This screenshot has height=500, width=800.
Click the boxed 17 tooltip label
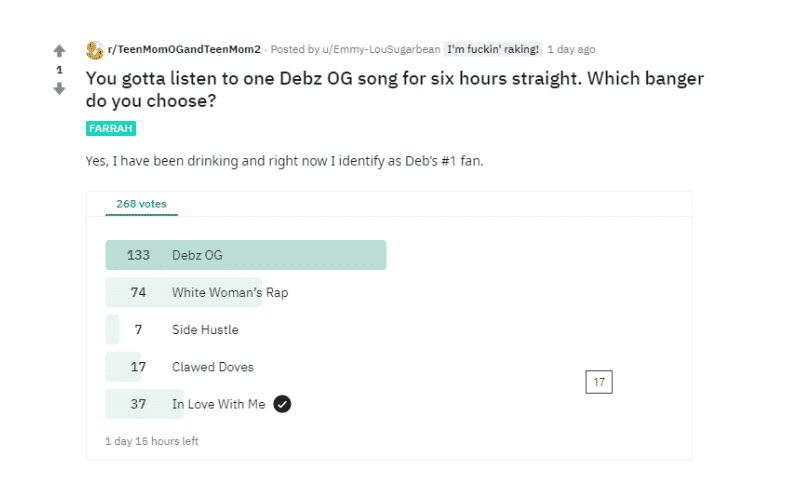point(599,382)
